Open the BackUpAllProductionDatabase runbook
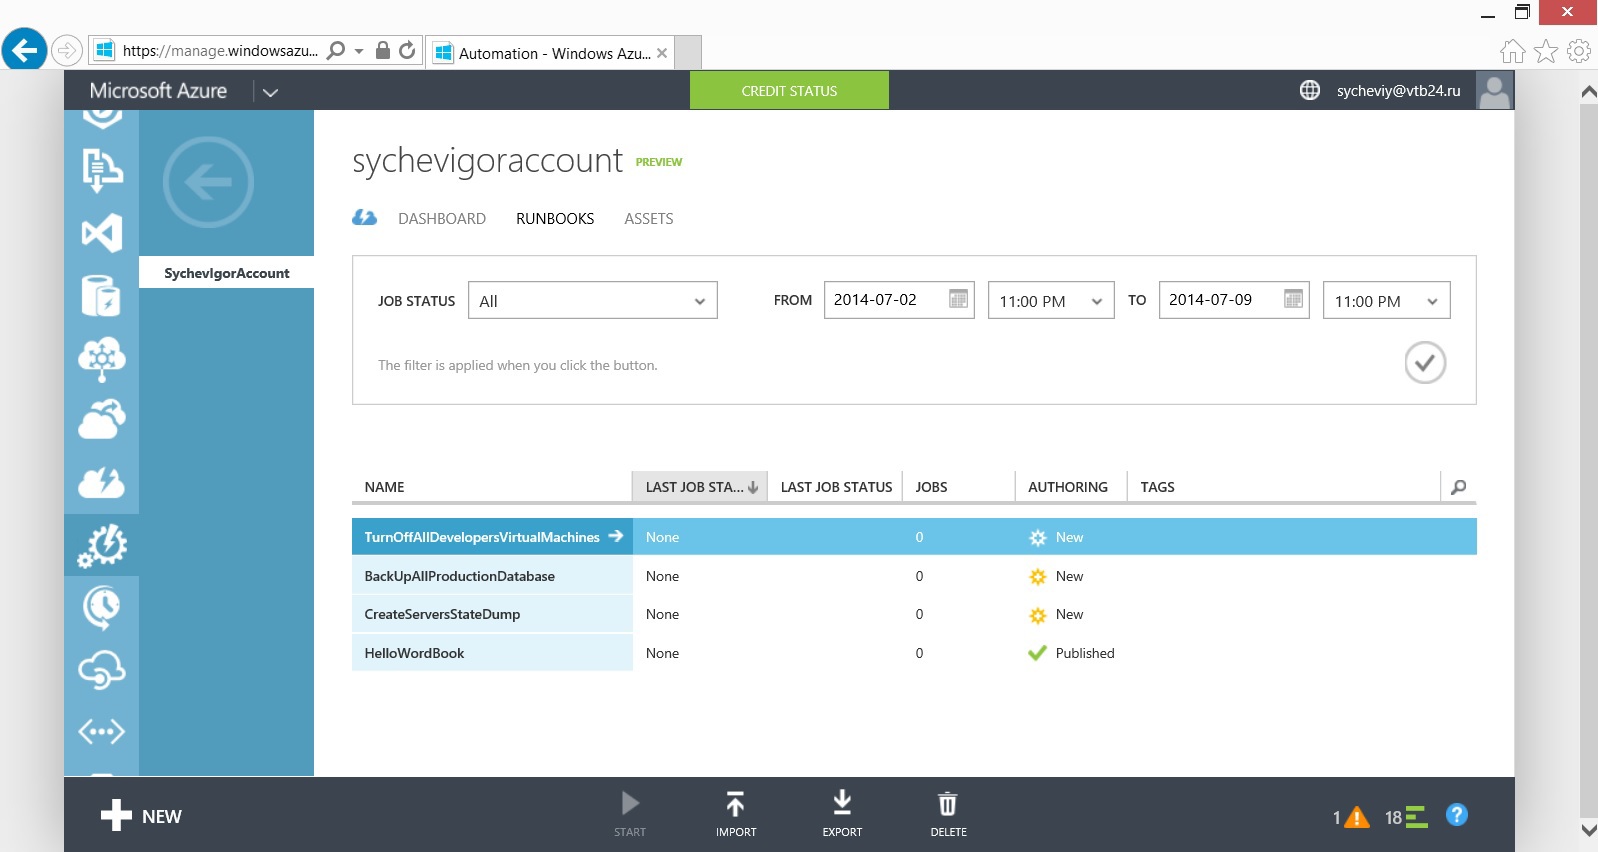Screen dimensions: 1598x852 click(x=459, y=576)
